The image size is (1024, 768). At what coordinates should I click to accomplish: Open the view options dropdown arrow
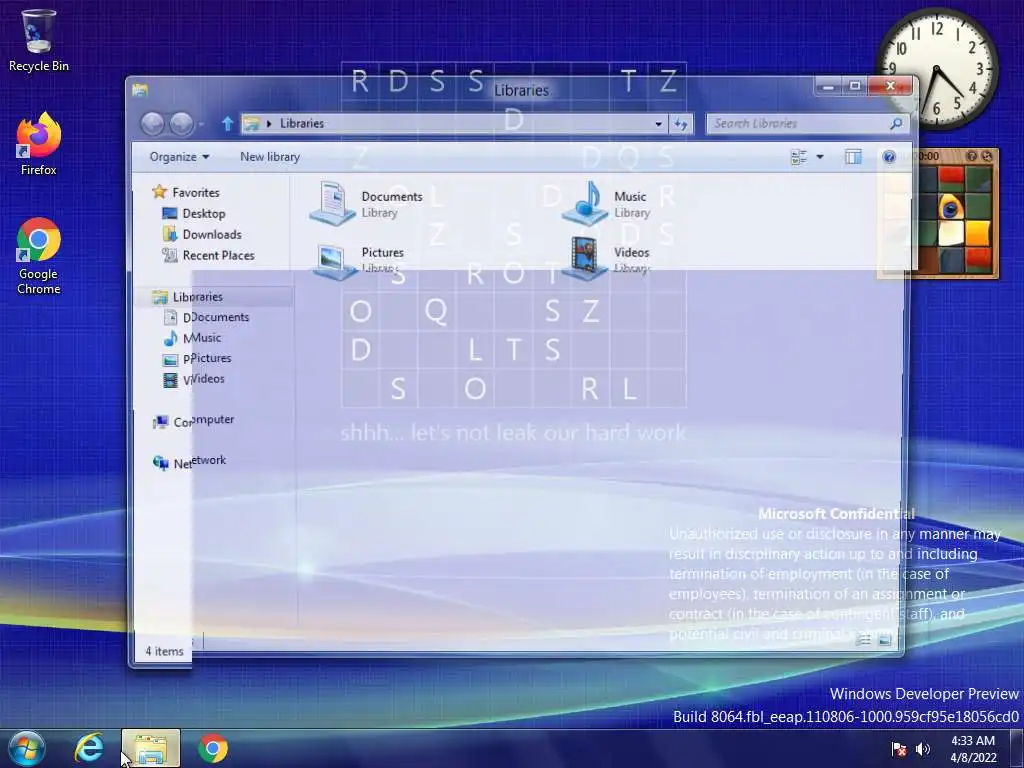click(820, 157)
